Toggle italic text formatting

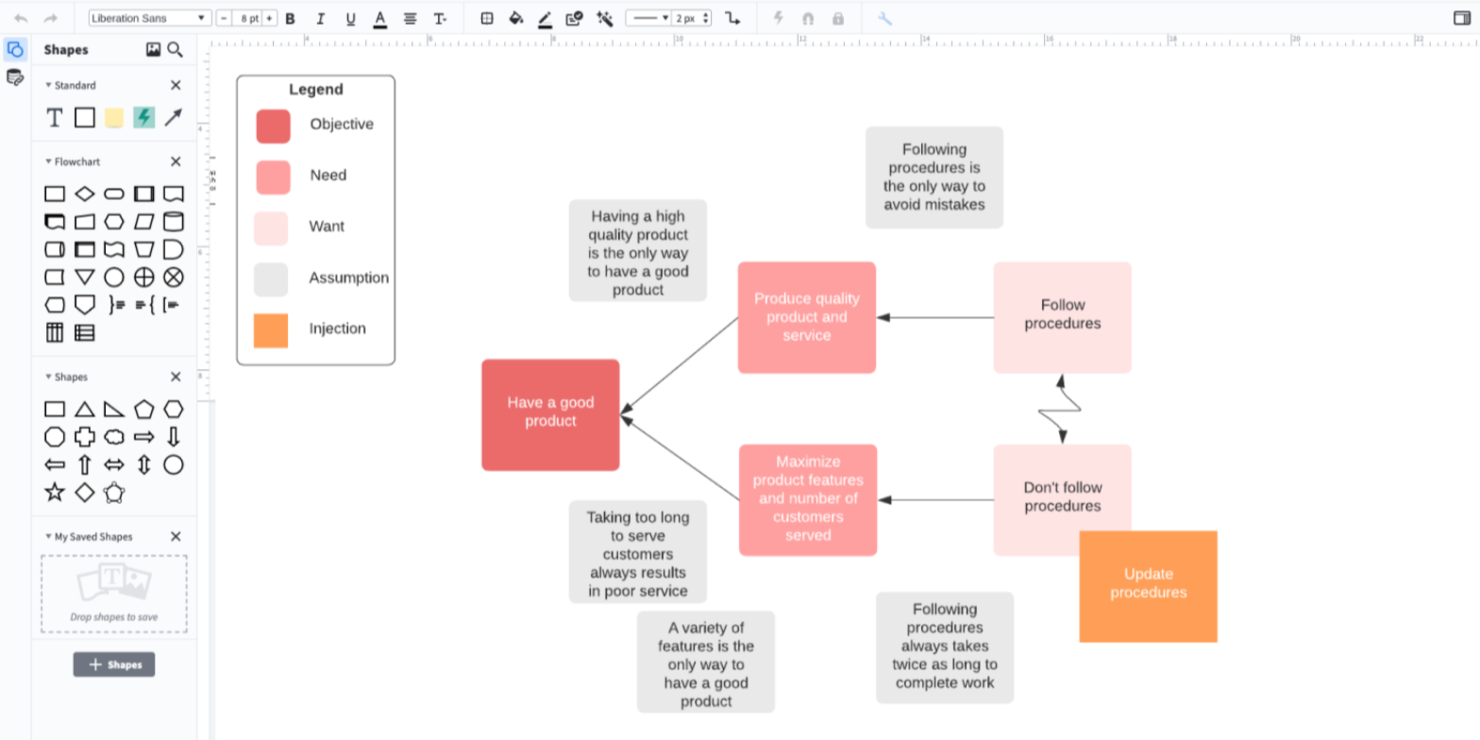coord(320,18)
